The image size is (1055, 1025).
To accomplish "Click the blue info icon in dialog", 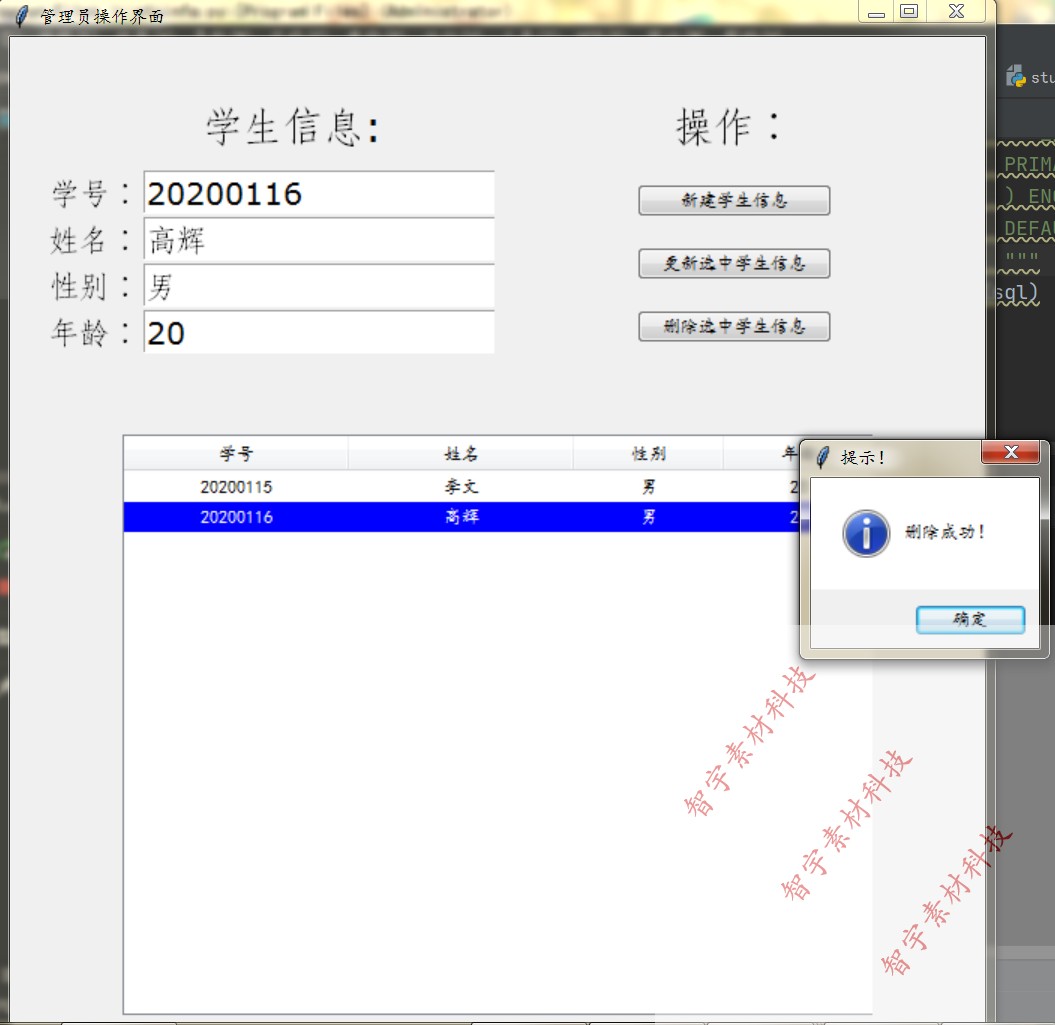I will (866, 533).
